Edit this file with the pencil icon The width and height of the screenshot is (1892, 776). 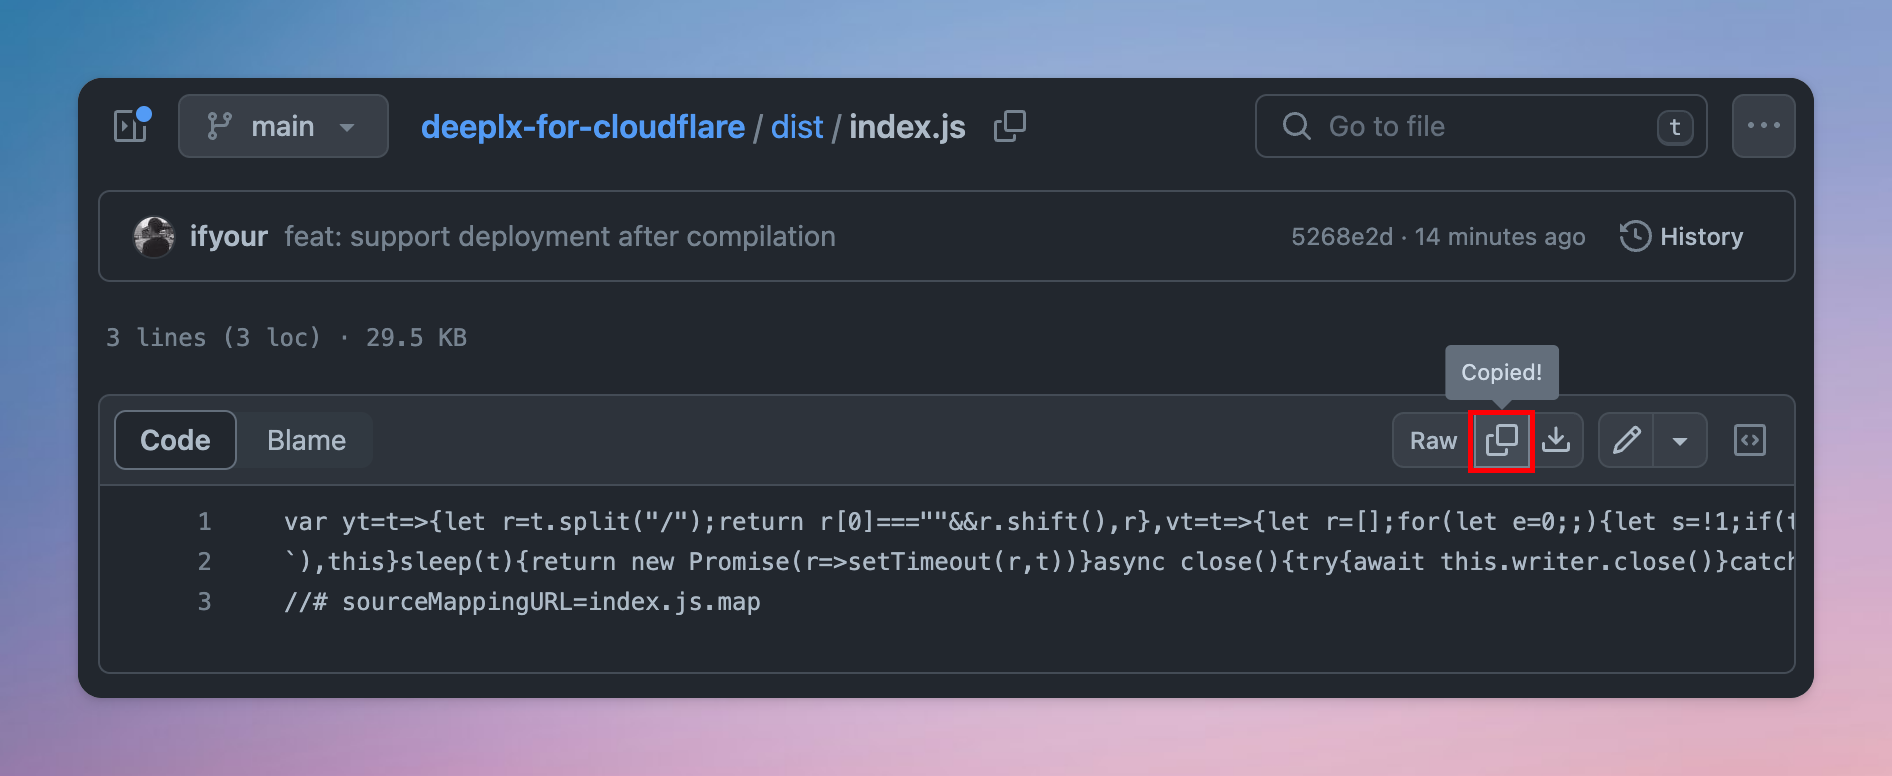click(x=1626, y=440)
